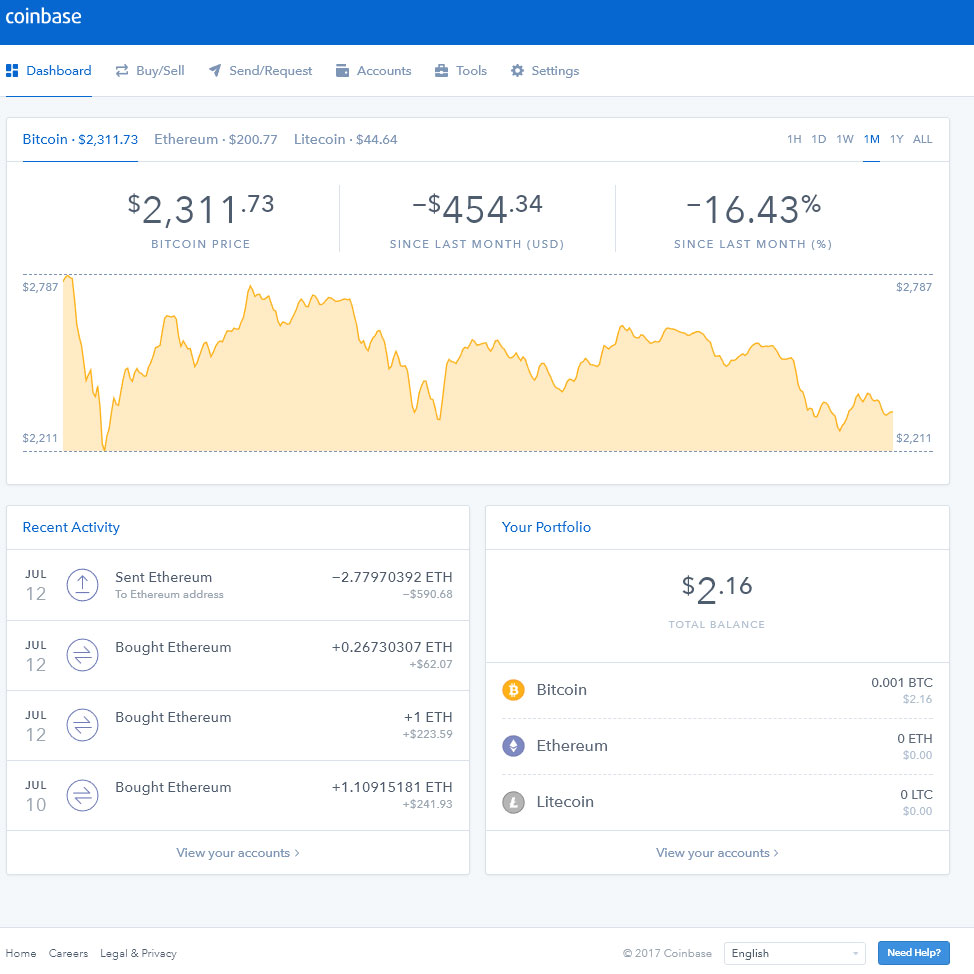
Task: Click the Recent Activity heading
Action: [71, 527]
